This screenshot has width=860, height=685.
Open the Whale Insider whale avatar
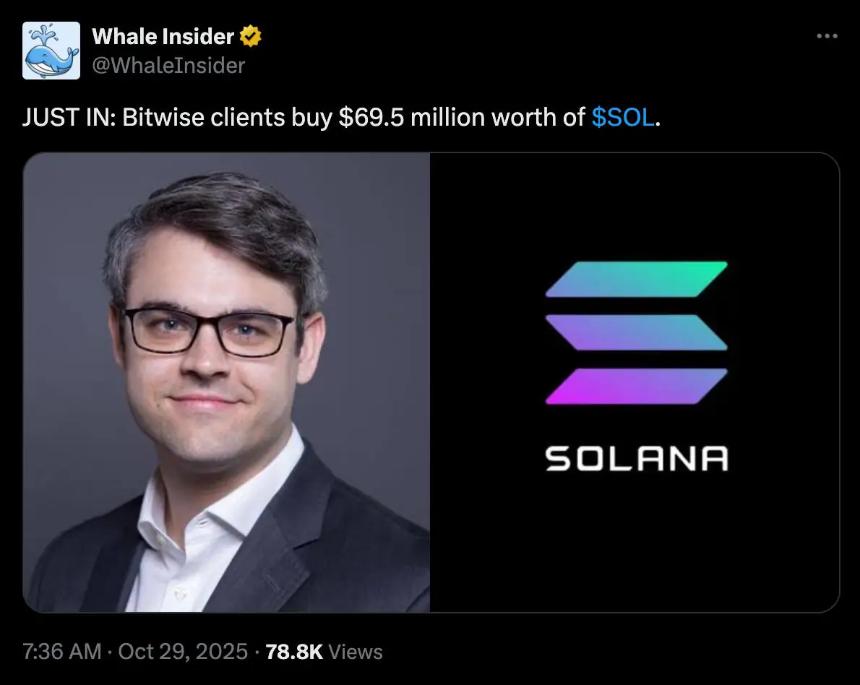pos(51,50)
